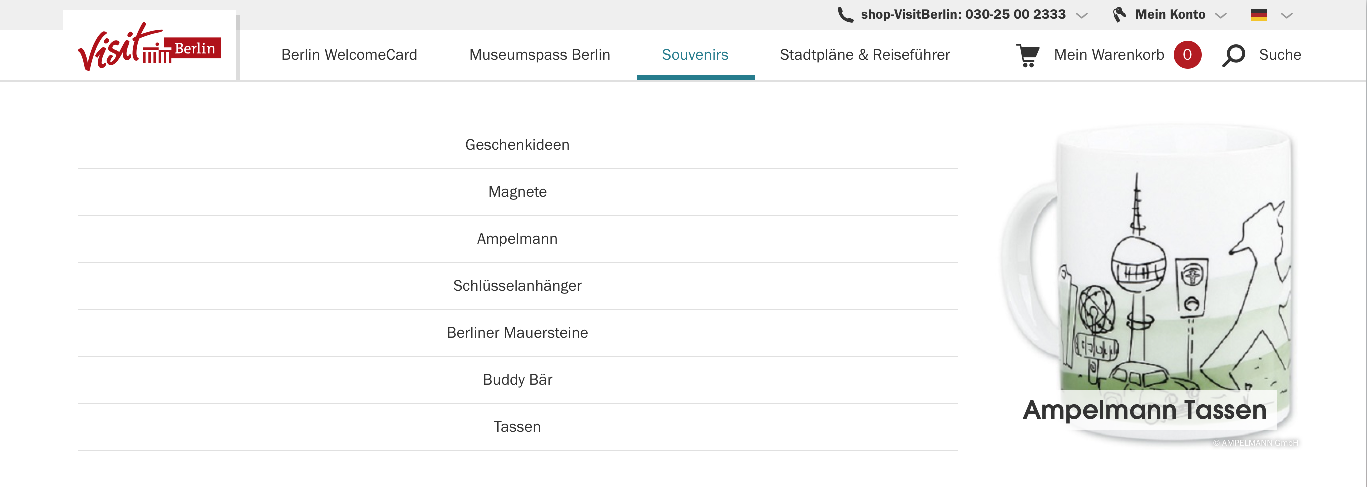This screenshot has width=1367, height=487.
Task: Open the Berlin WelcomeCard menu
Action: click(349, 55)
